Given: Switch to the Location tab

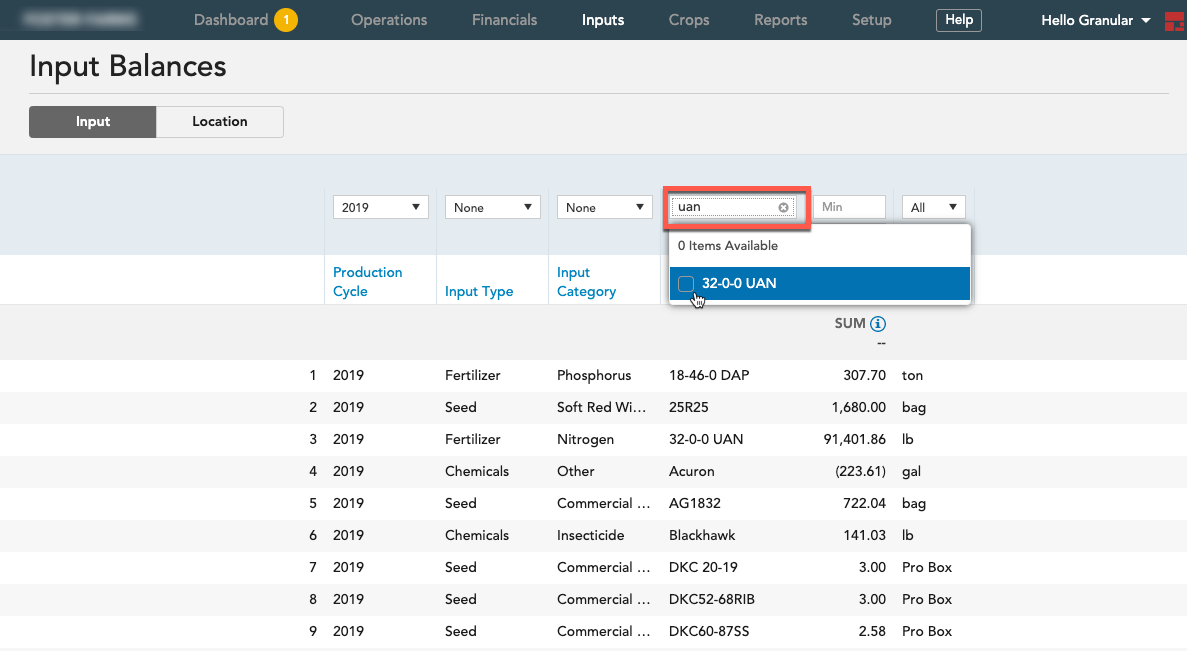Looking at the screenshot, I should point(220,122).
